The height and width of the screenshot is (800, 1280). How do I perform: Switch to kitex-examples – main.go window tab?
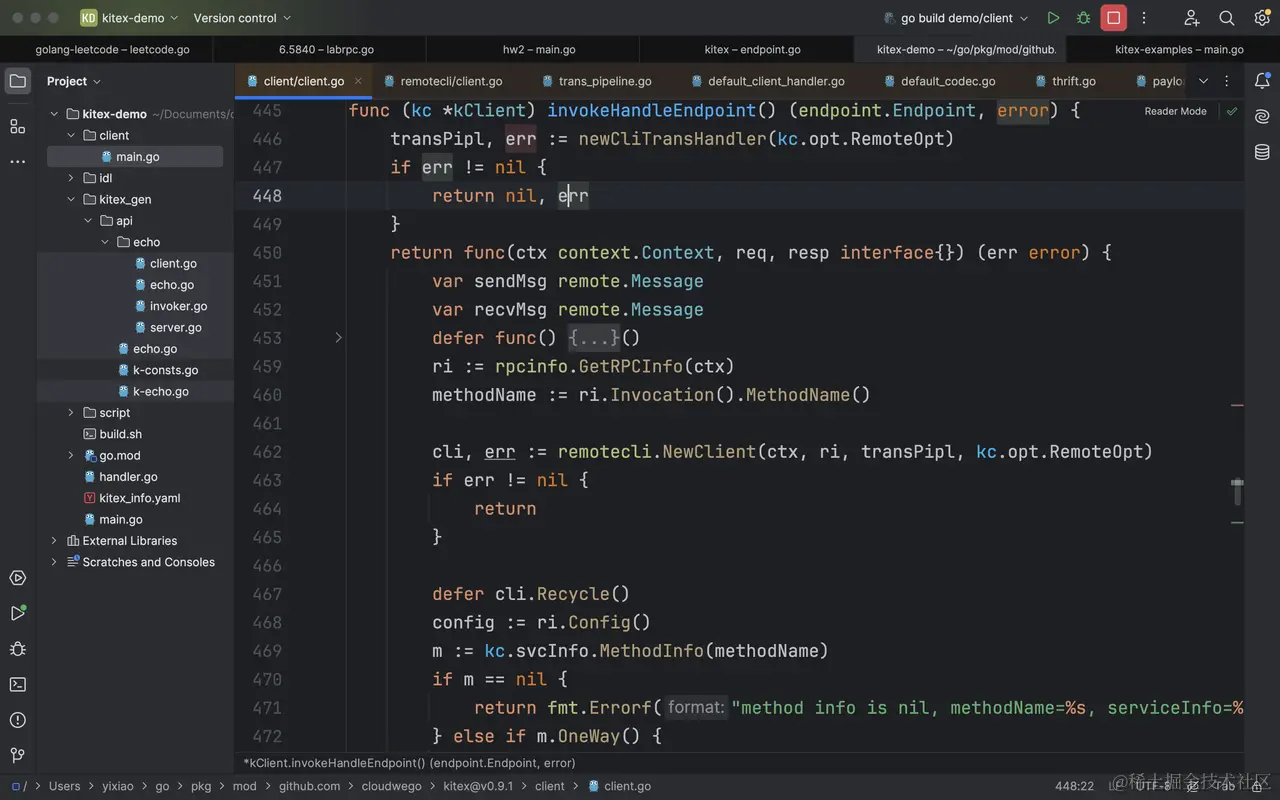click(x=1179, y=49)
